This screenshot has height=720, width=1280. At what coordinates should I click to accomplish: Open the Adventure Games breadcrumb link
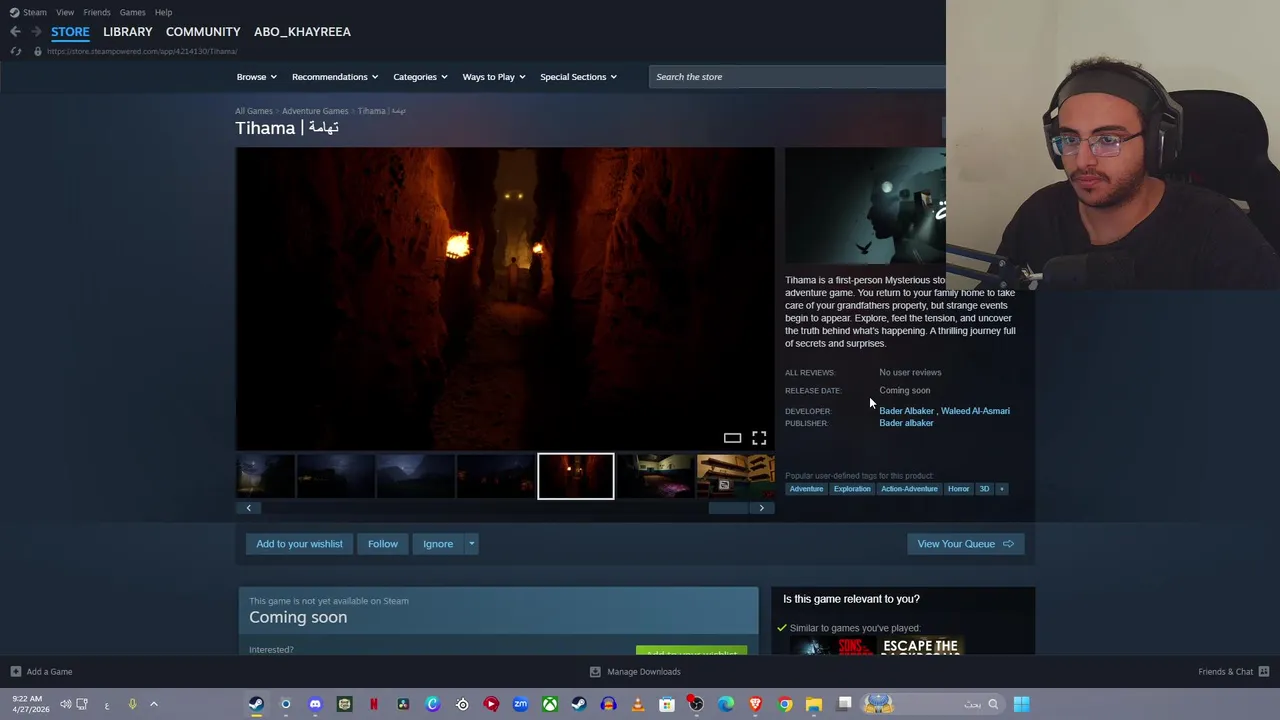[315, 111]
